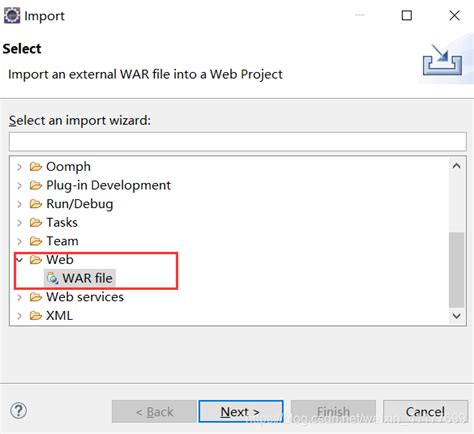Click the scrollbar up arrow in wizard list
Image resolution: width=474 pixels, height=434 pixels.
456,166
